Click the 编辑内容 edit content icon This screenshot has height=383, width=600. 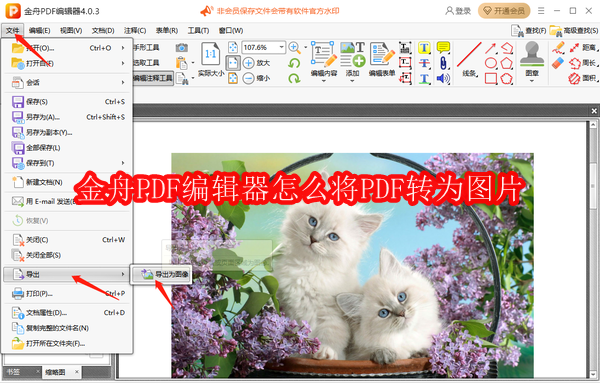[324, 55]
